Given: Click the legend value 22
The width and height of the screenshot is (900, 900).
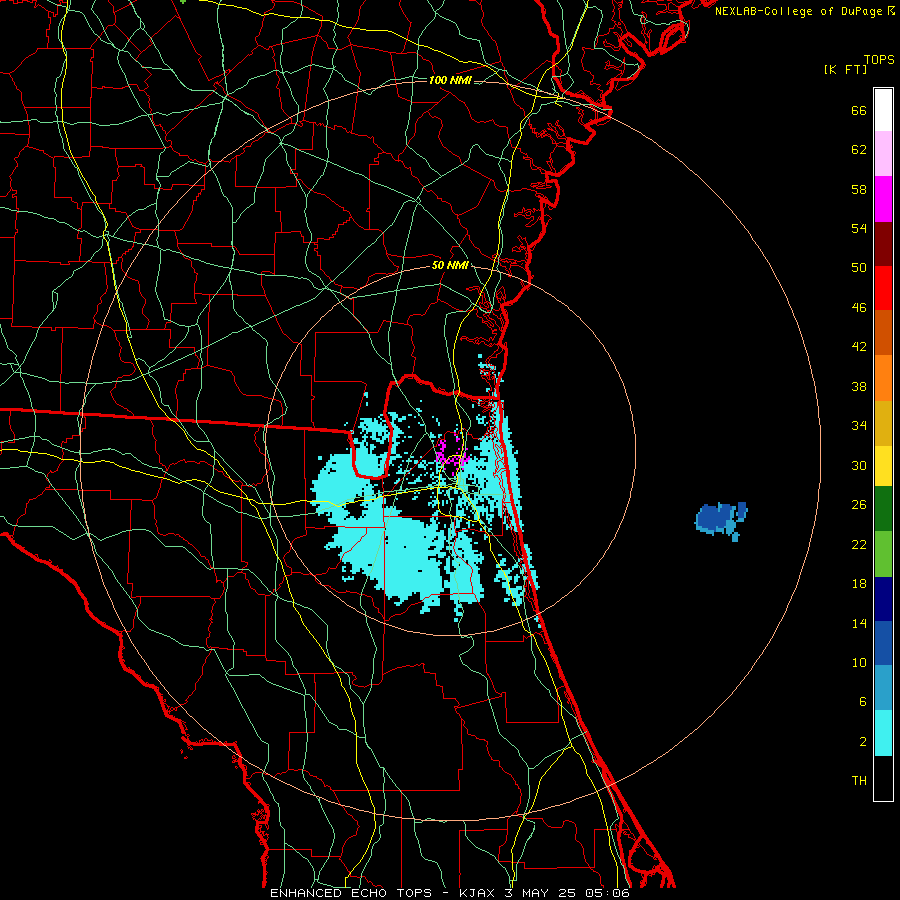Looking at the screenshot, I should 859,544.
